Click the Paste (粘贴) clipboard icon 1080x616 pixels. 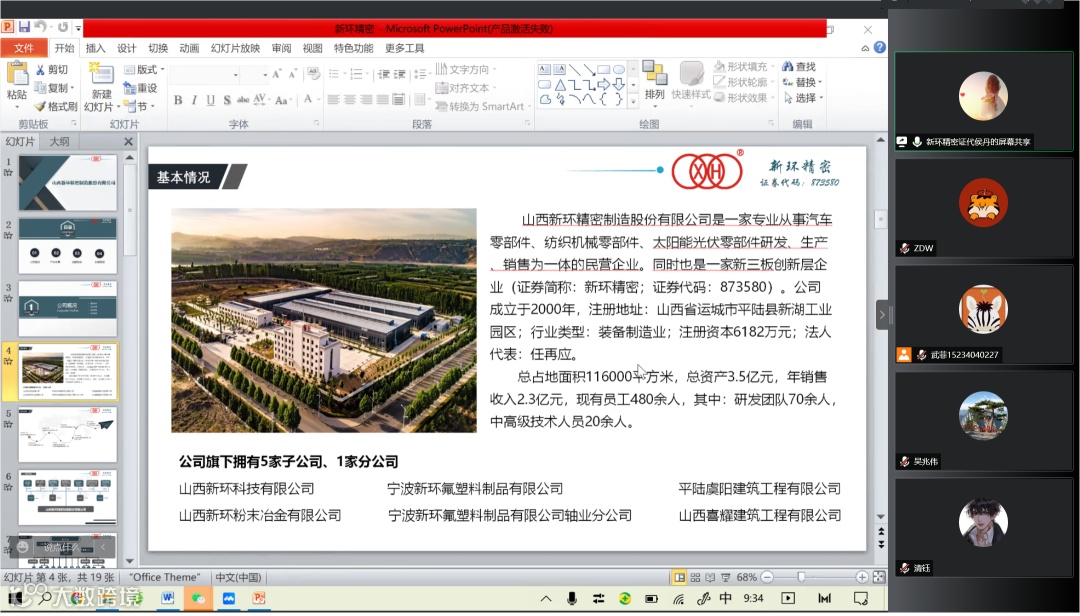17,74
